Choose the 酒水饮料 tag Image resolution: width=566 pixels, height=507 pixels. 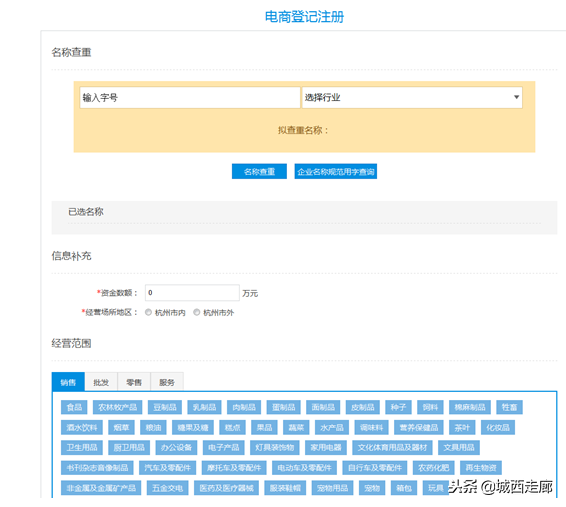point(82,428)
